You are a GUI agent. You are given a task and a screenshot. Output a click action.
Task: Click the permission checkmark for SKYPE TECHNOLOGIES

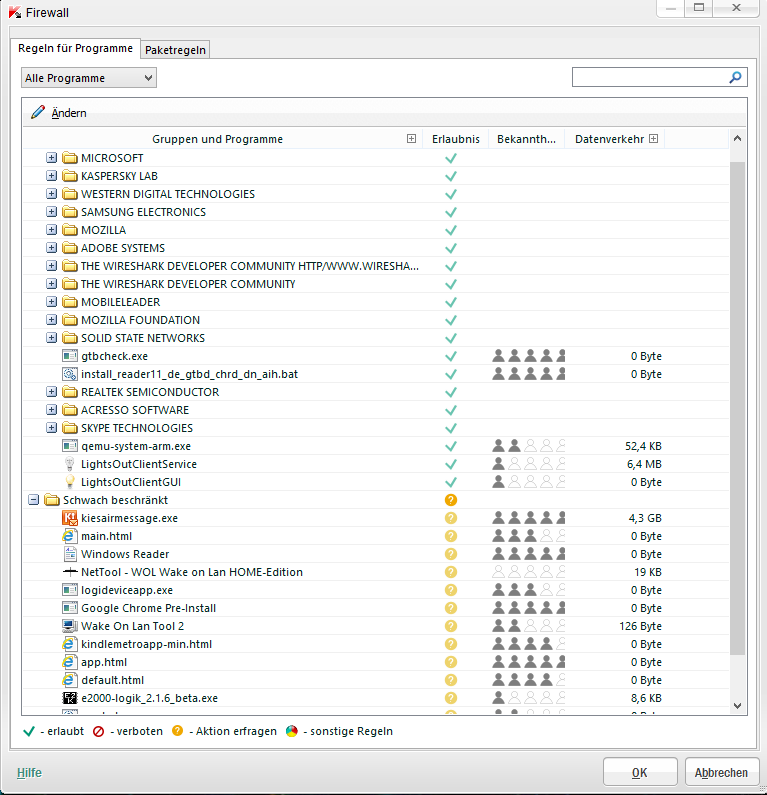[x=451, y=428]
